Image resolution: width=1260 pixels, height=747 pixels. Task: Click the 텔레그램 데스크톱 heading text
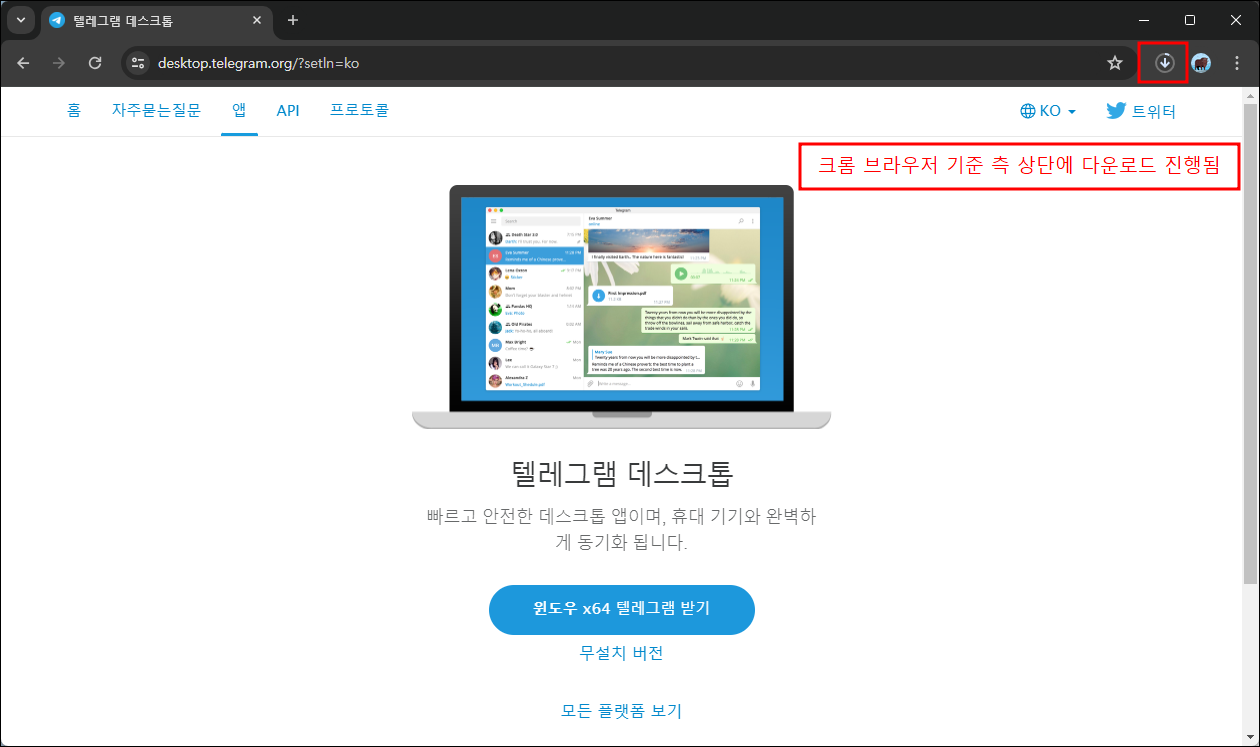(622, 473)
